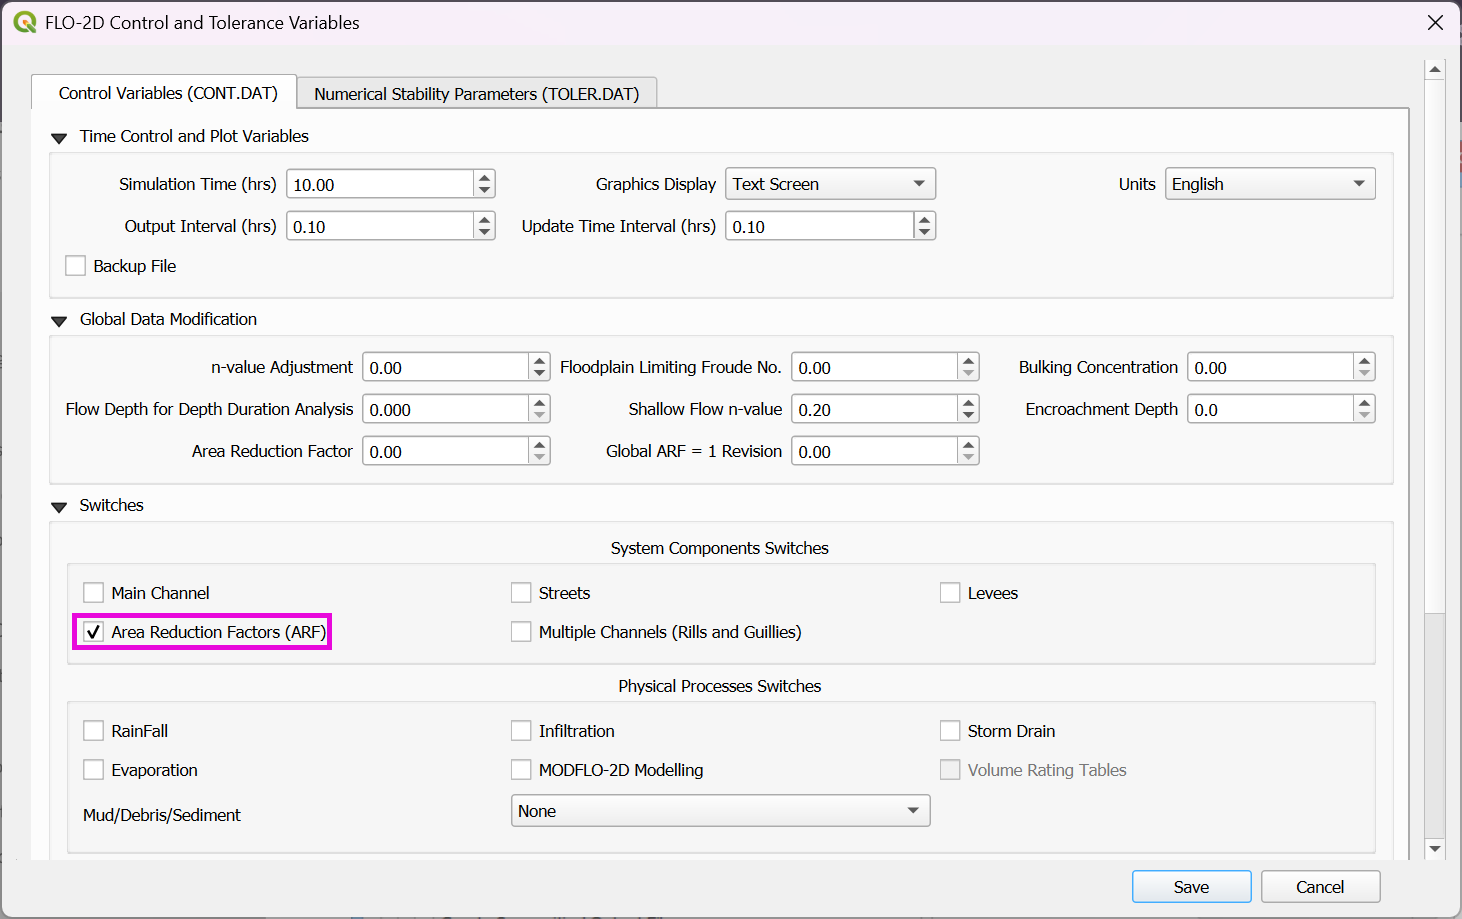
Task: Increase Update Time Interval with up arrow
Action: [924, 220]
